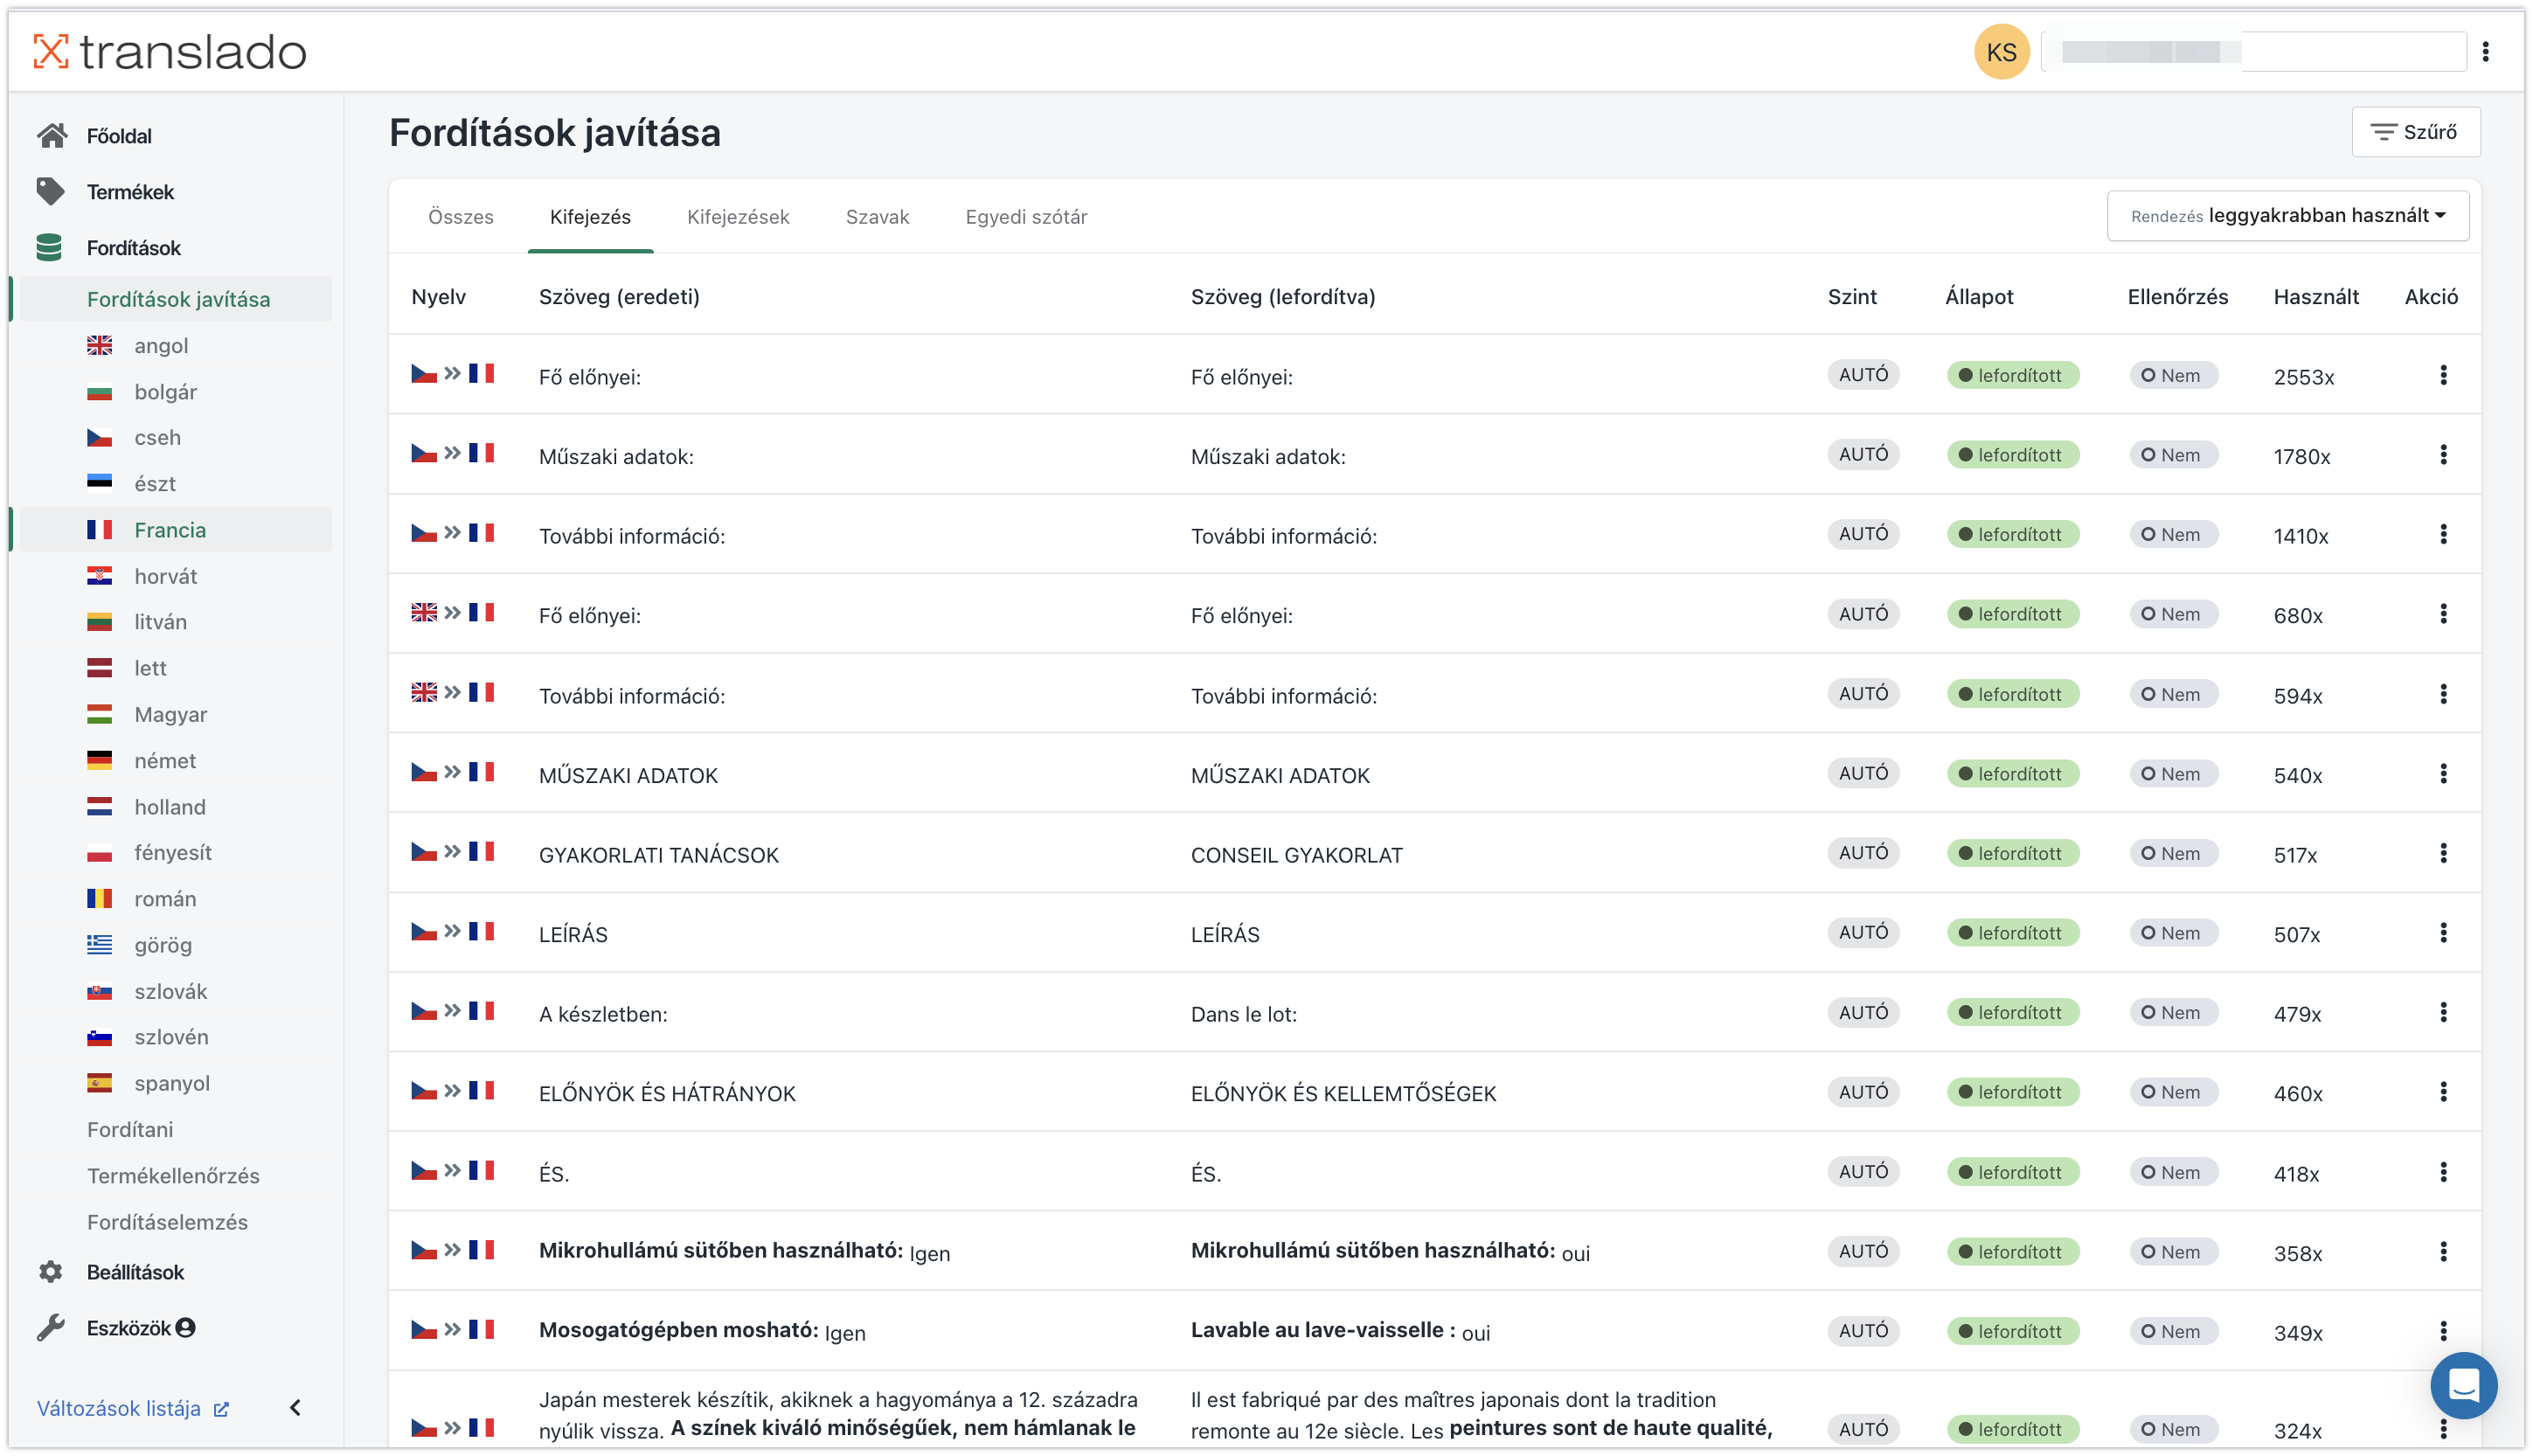
Task: Open actions menu for 680x row
Action: 2443,614
